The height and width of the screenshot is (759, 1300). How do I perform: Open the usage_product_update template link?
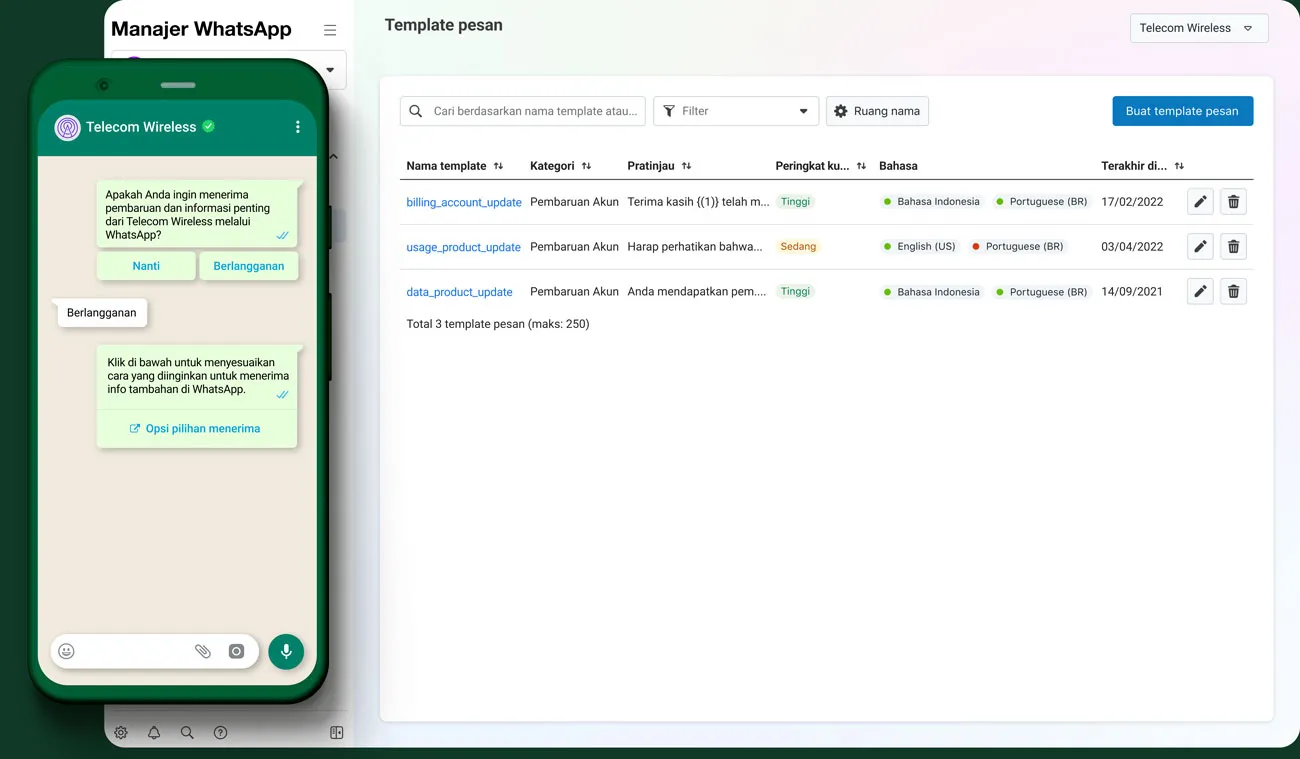pos(463,246)
